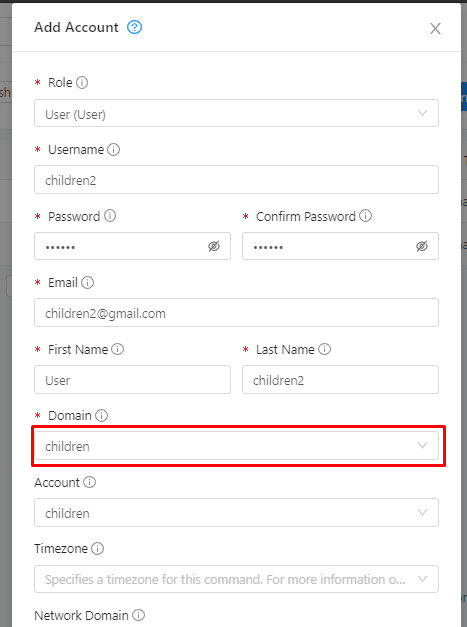Click the Email info icon
Image resolution: width=467 pixels, height=627 pixels.
point(88,283)
